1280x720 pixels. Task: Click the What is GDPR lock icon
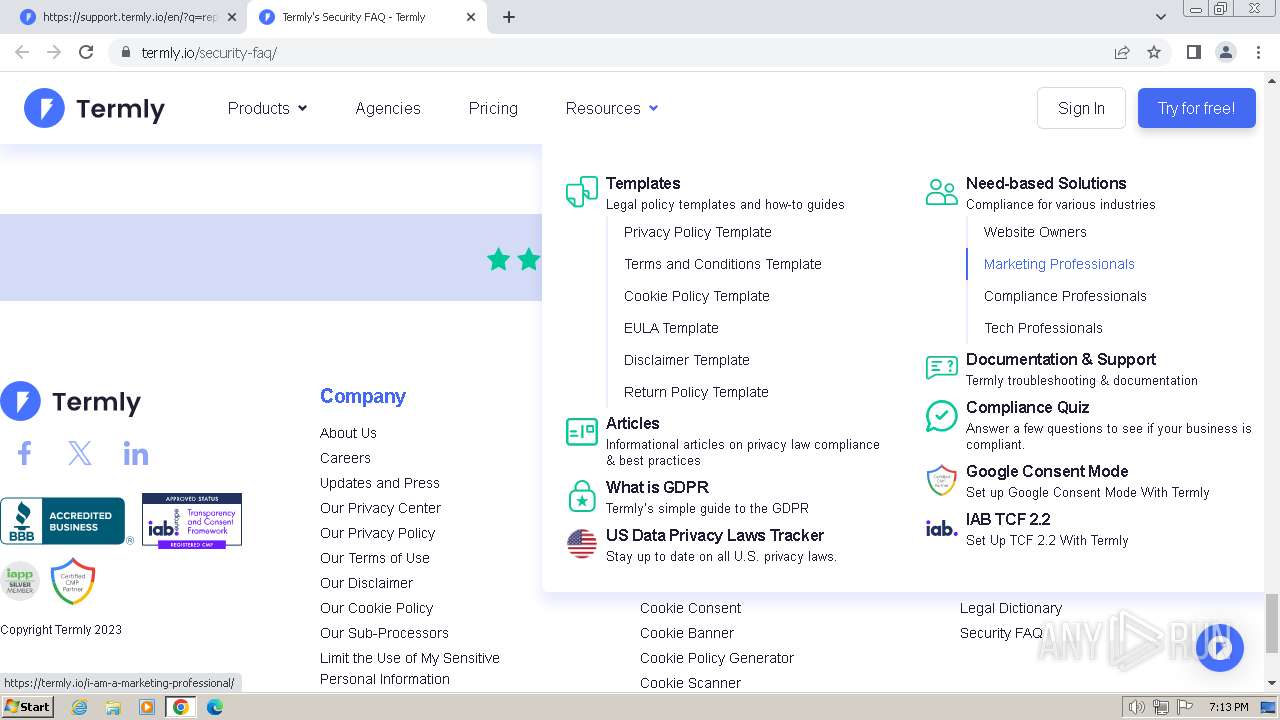(x=582, y=496)
